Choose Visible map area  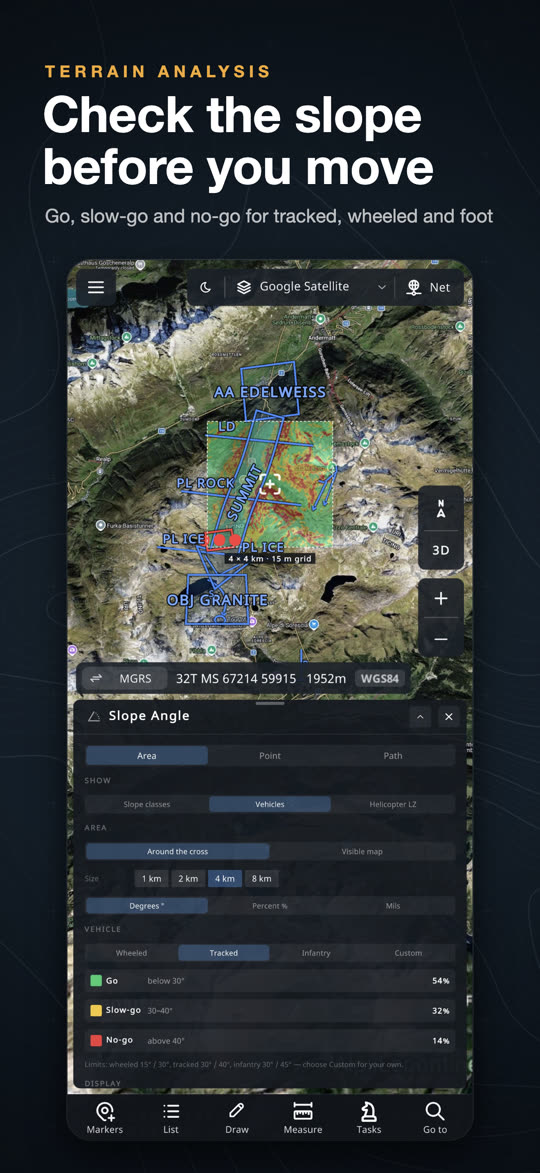(x=362, y=851)
